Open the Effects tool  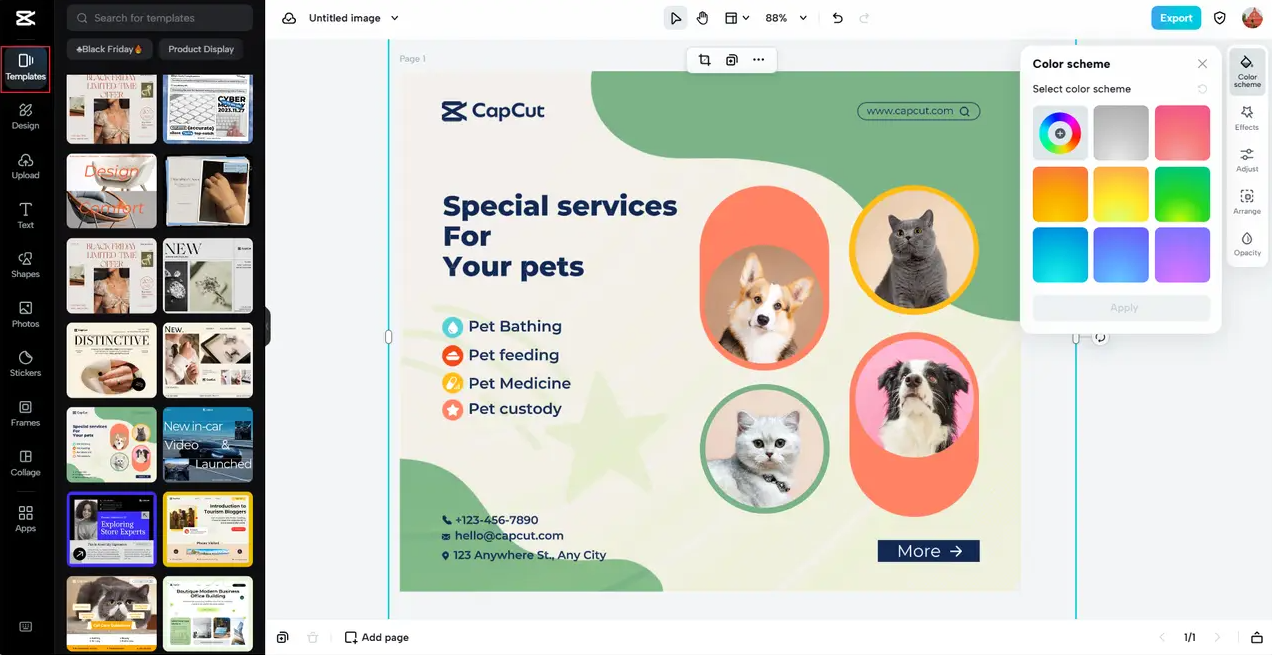tap(1247, 118)
